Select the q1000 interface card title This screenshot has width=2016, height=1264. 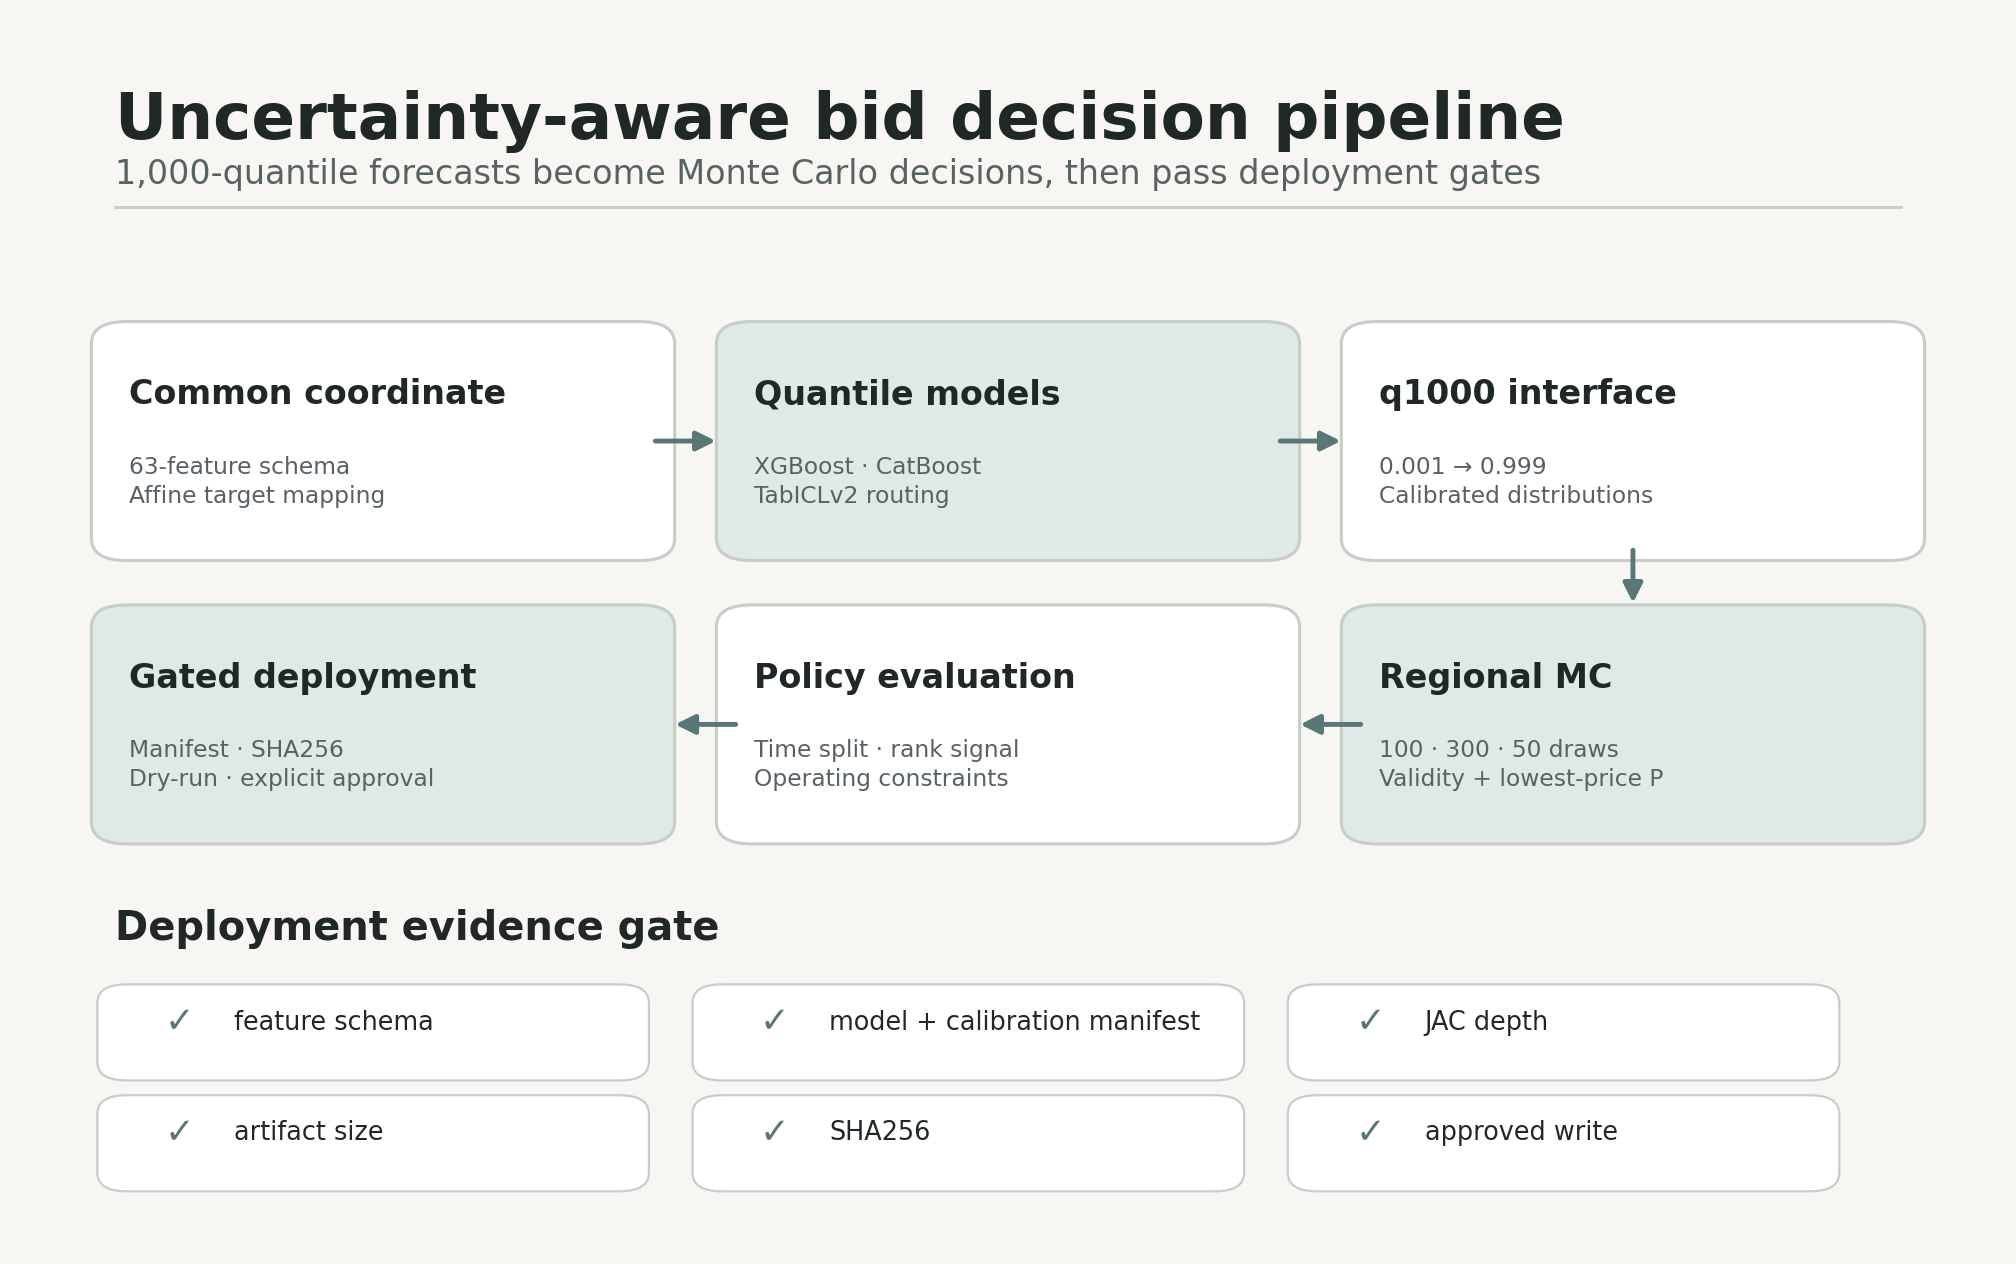[x=1527, y=394]
